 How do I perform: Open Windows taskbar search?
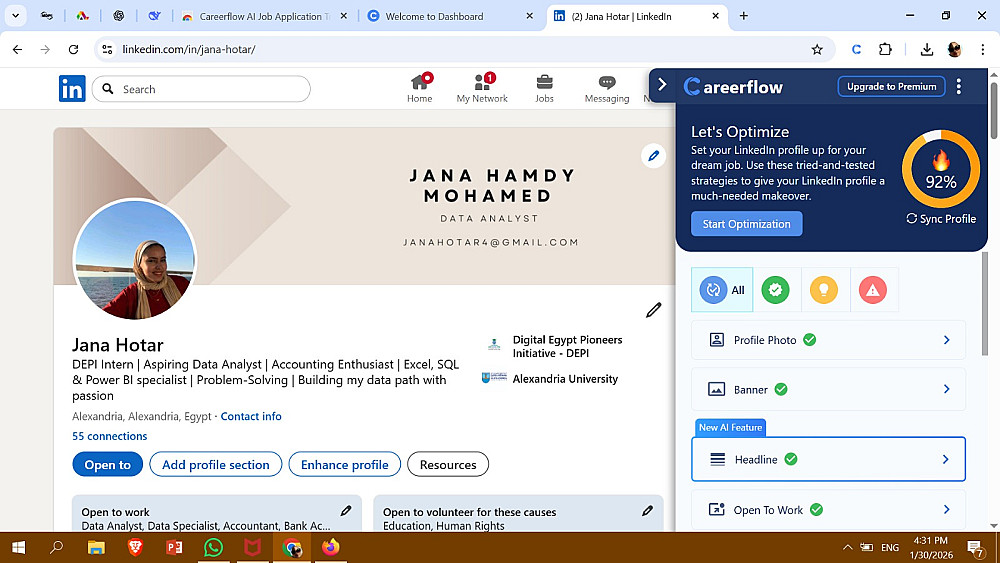tap(57, 547)
